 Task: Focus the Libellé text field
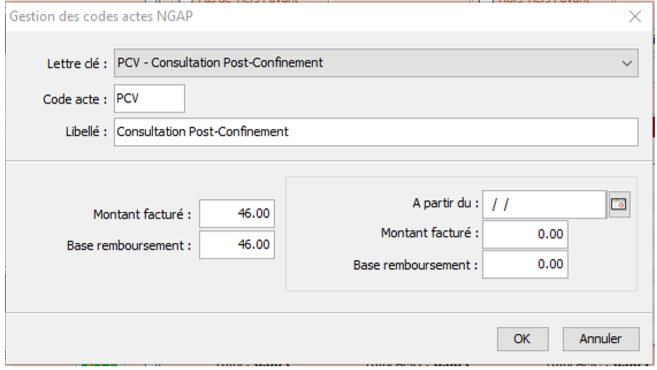(376, 132)
